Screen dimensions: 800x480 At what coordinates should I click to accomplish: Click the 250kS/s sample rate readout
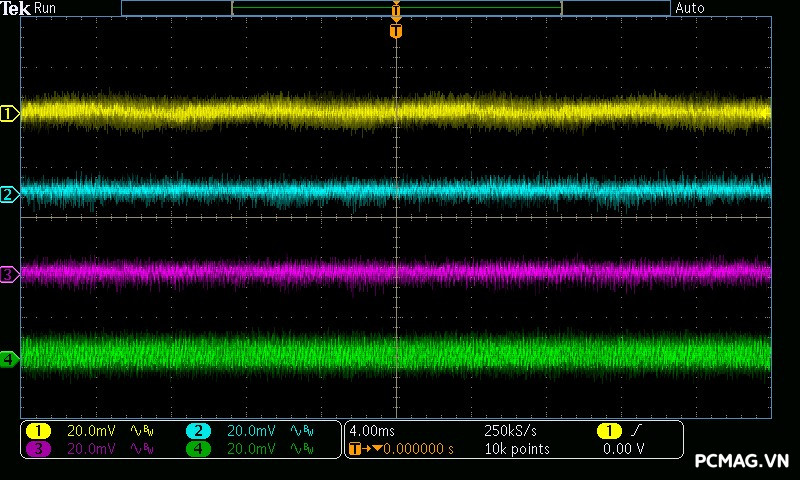(x=510, y=431)
